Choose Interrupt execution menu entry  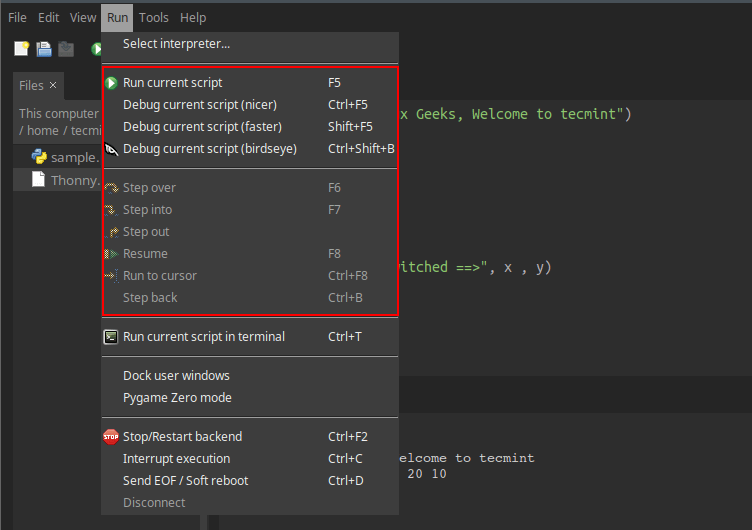coord(176,459)
